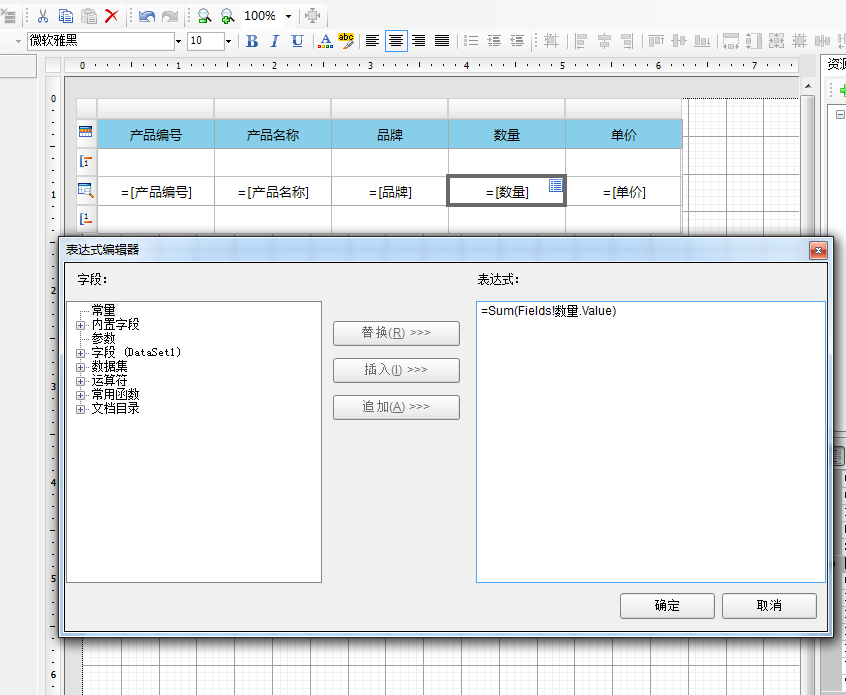The height and width of the screenshot is (695, 846).
Task: Select the =[单价] detail cell
Action: pyautogui.click(x=624, y=192)
